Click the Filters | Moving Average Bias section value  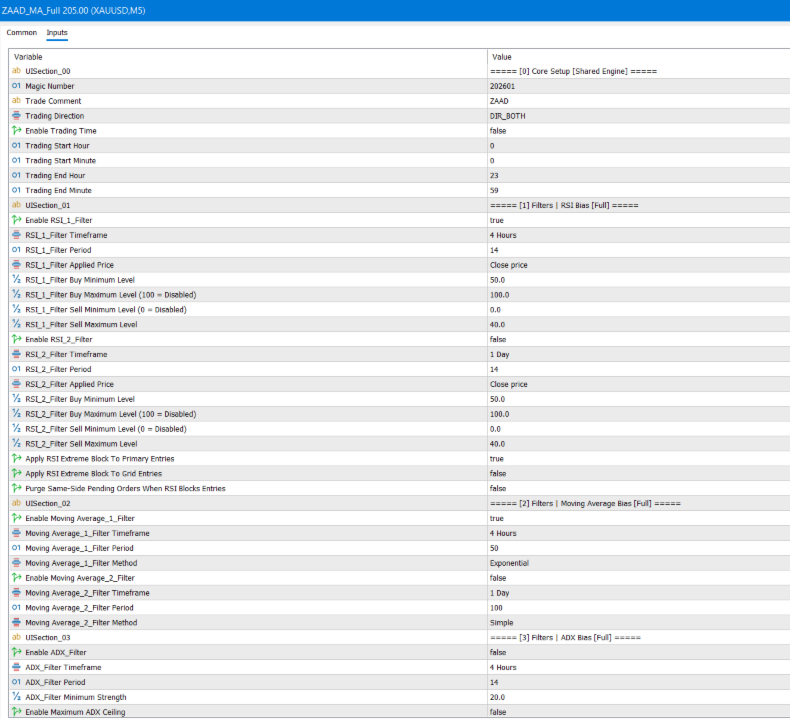tap(585, 503)
